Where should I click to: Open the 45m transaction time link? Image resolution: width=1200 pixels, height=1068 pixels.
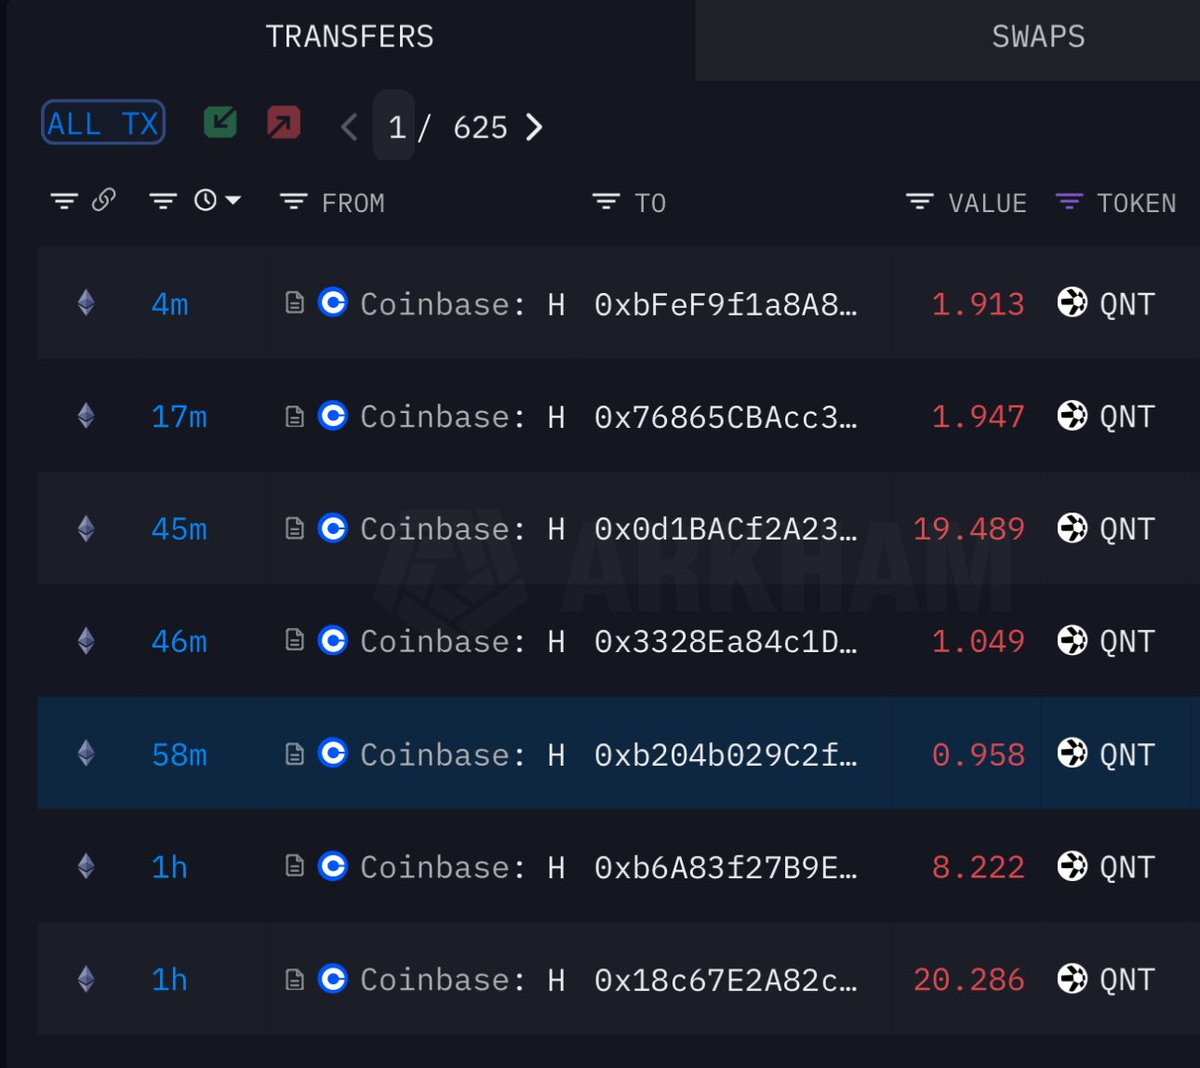[x=179, y=529]
